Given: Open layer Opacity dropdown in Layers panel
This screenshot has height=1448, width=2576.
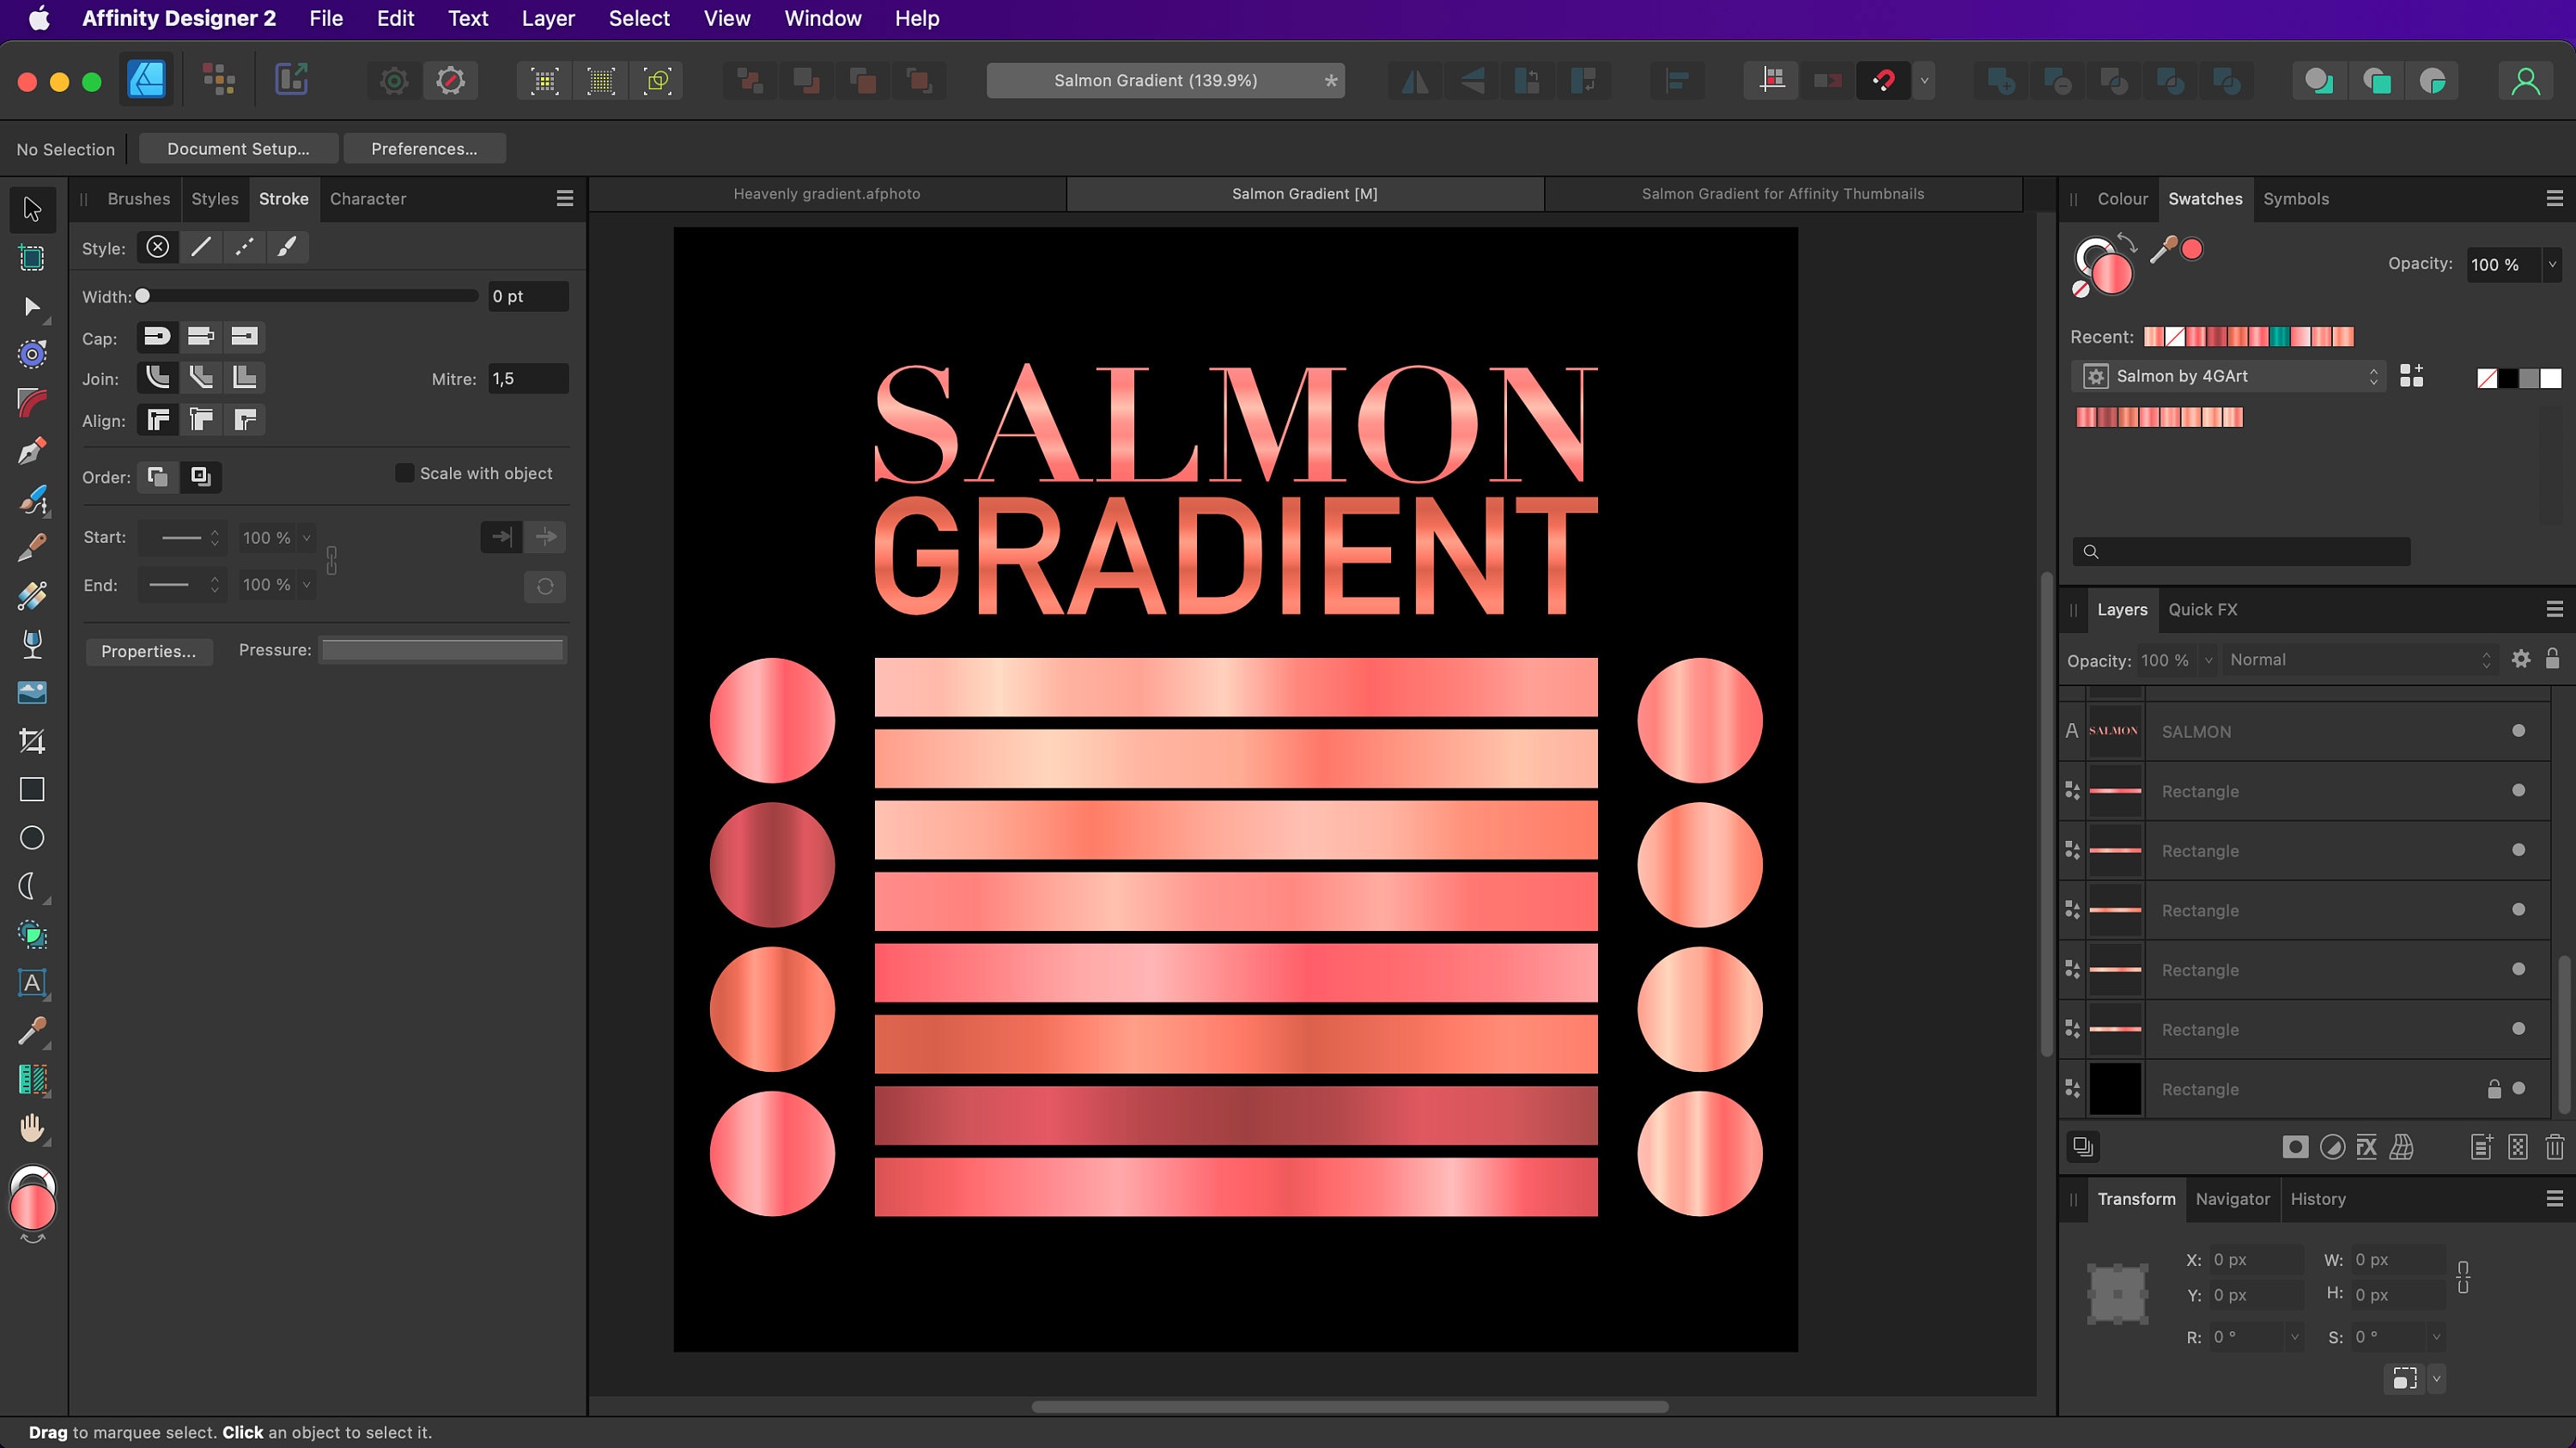Looking at the screenshot, I should [2208, 660].
